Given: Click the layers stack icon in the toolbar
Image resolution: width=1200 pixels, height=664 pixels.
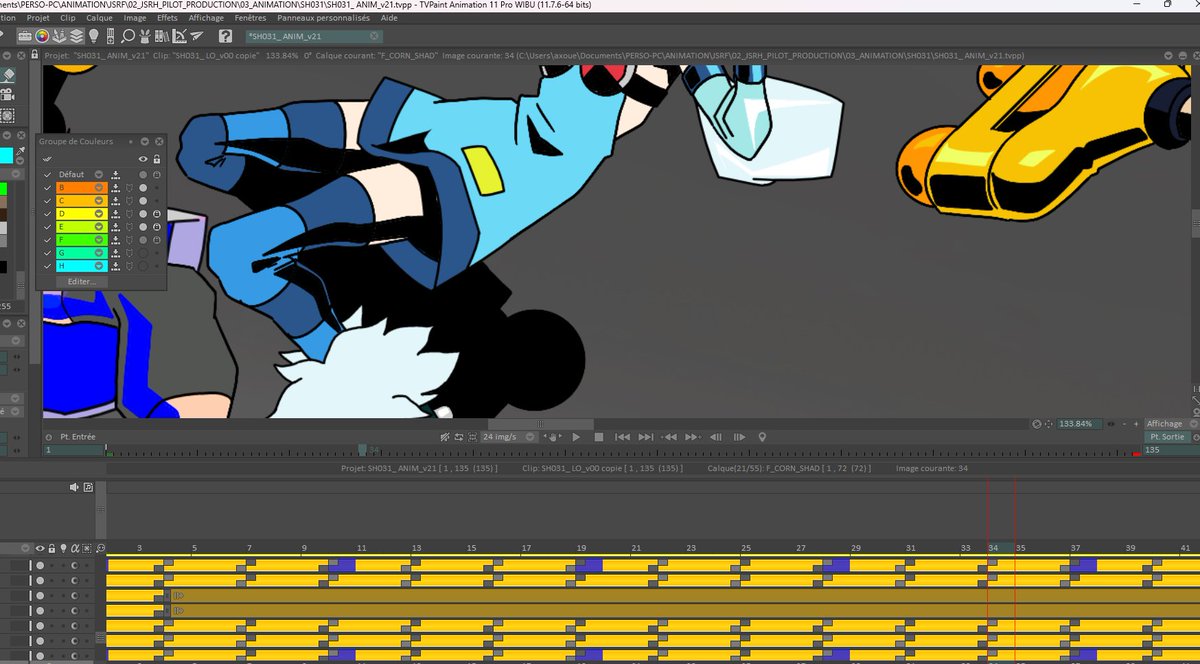Looking at the screenshot, I should tap(78, 36).
